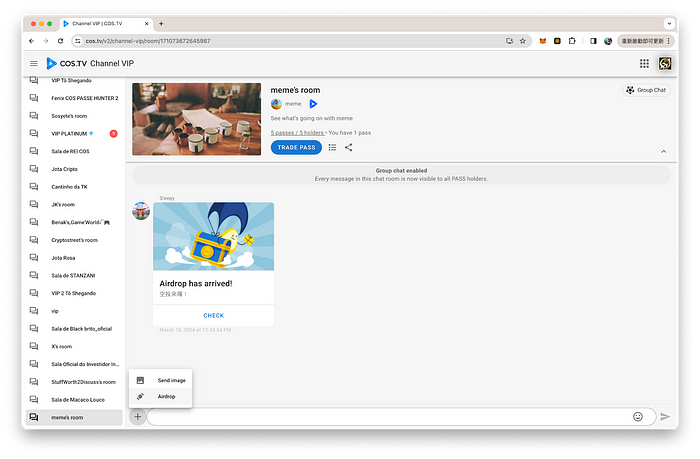
Task: Select the Channel VIP | COS.TV tab
Action: (x=106, y=24)
